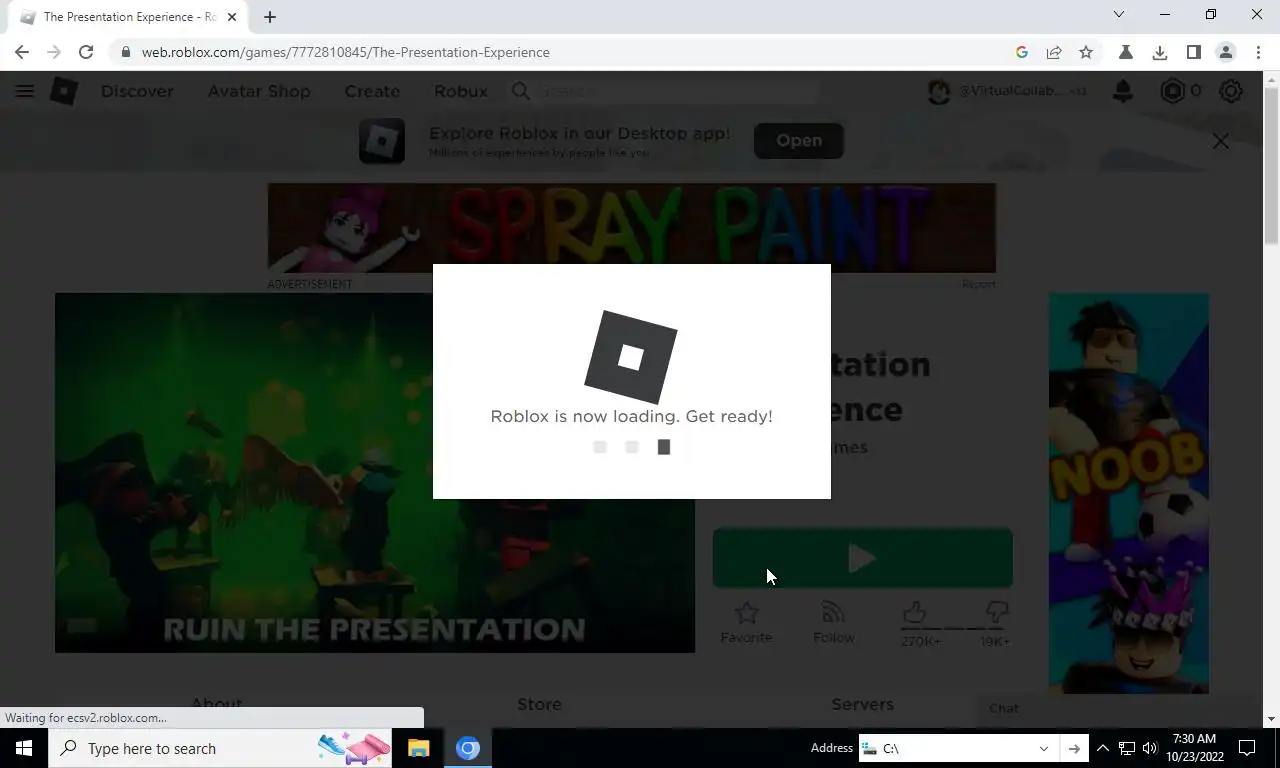Open Chrome three-dot menu
This screenshot has width=1280, height=768.
tap(1258, 52)
